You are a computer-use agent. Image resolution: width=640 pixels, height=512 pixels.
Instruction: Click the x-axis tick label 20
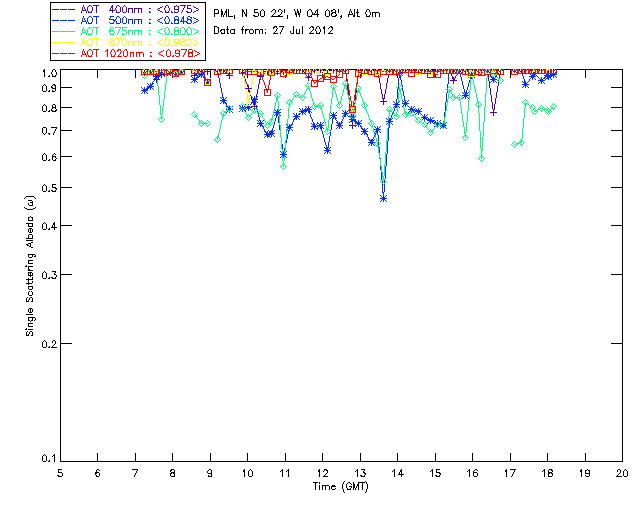622,473
